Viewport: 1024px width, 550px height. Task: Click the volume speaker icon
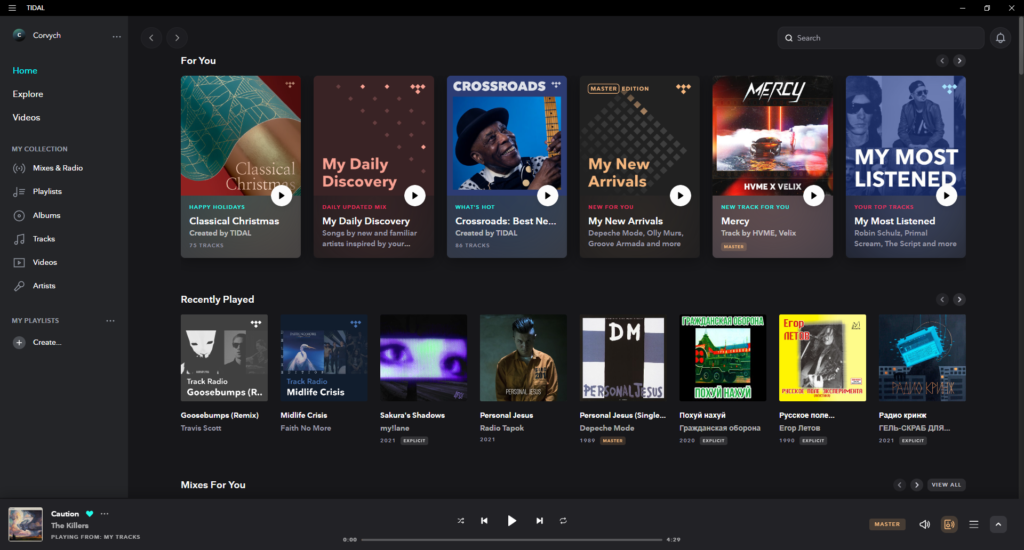[924, 524]
